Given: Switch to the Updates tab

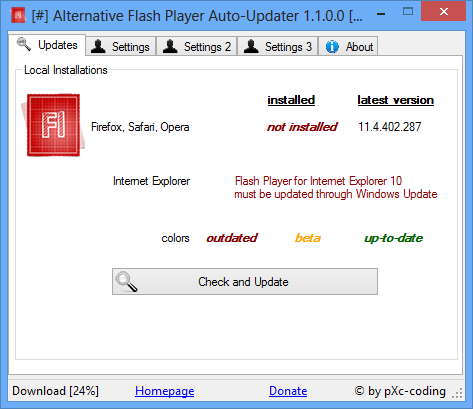Looking at the screenshot, I should (47, 45).
